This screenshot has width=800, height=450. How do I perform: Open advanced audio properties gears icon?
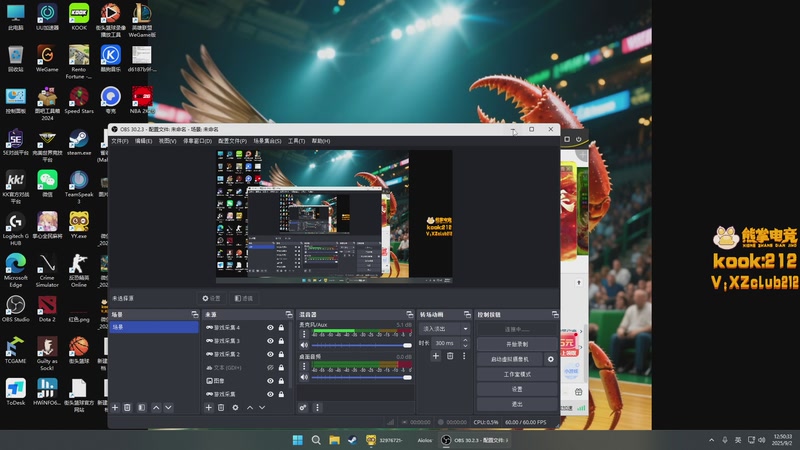(303, 408)
